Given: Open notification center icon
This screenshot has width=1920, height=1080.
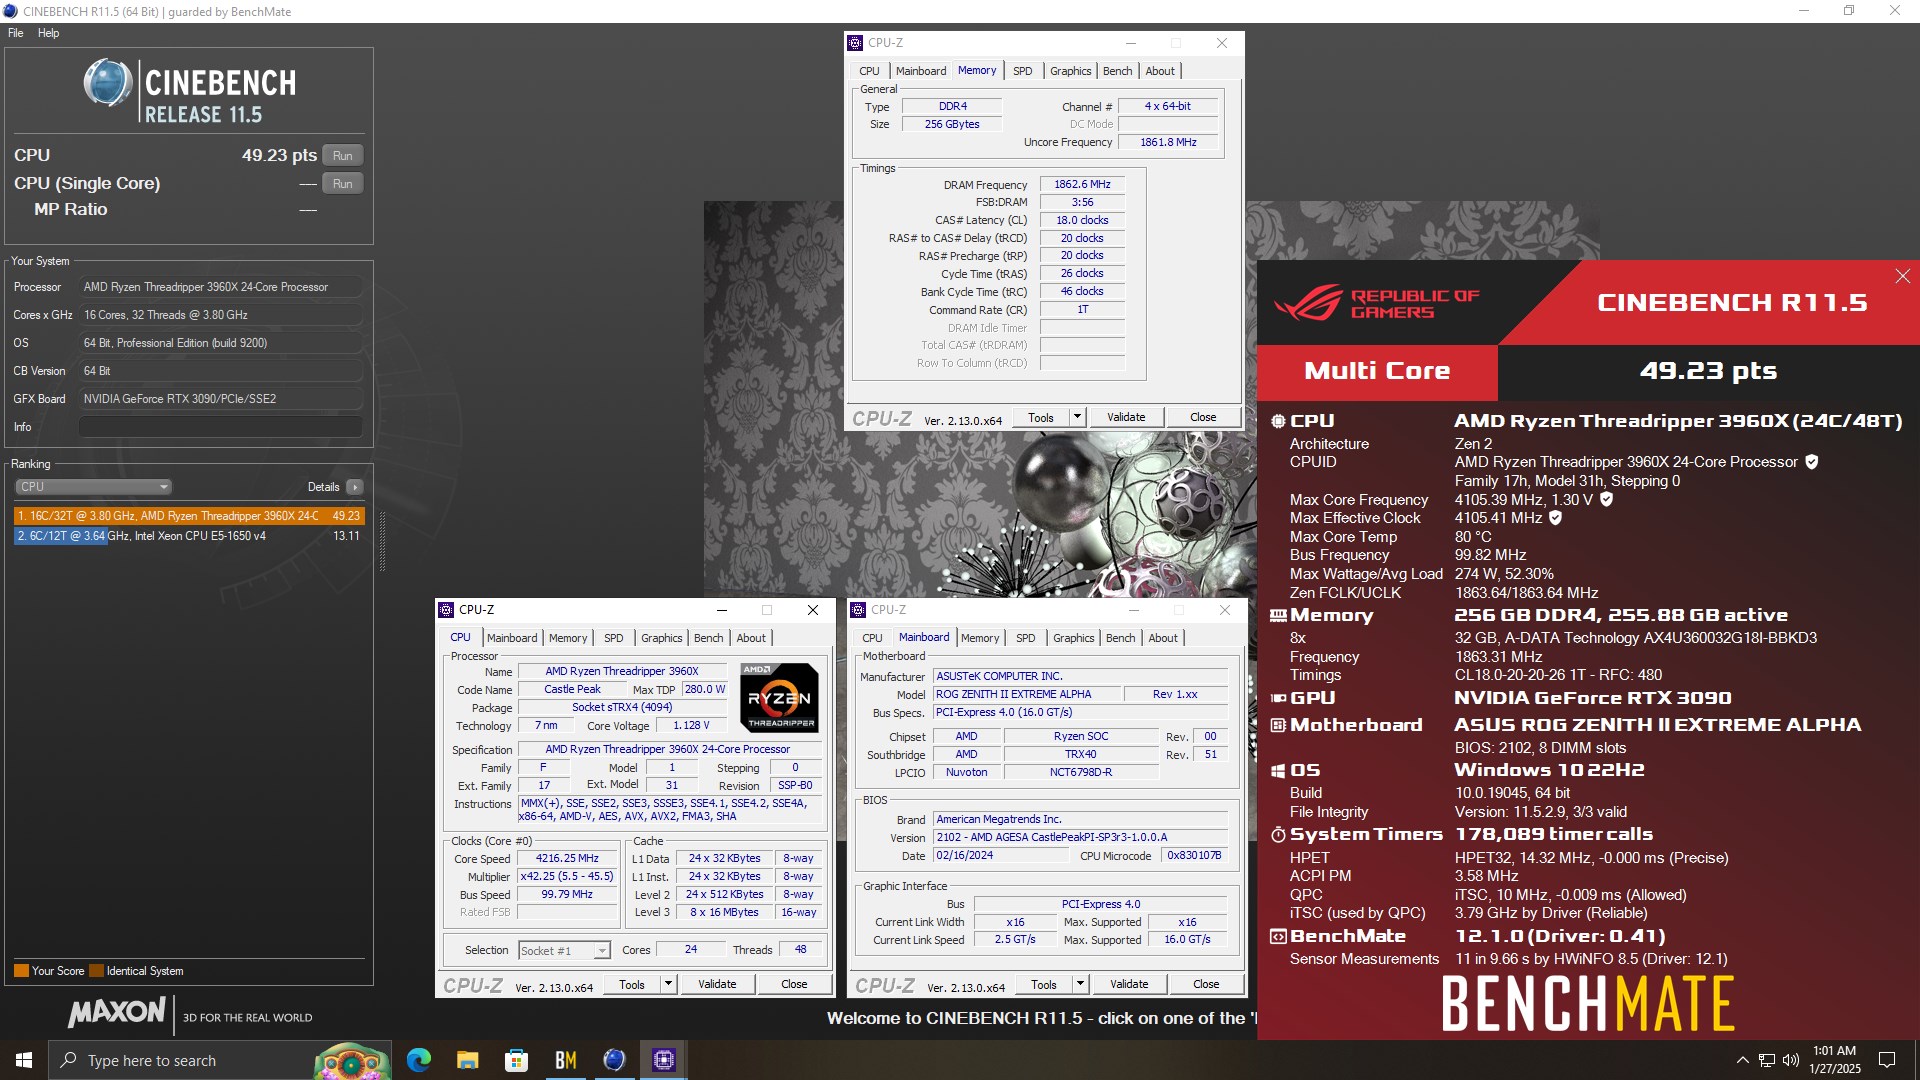Looking at the screenshot, I should tap(1887, 1060).
